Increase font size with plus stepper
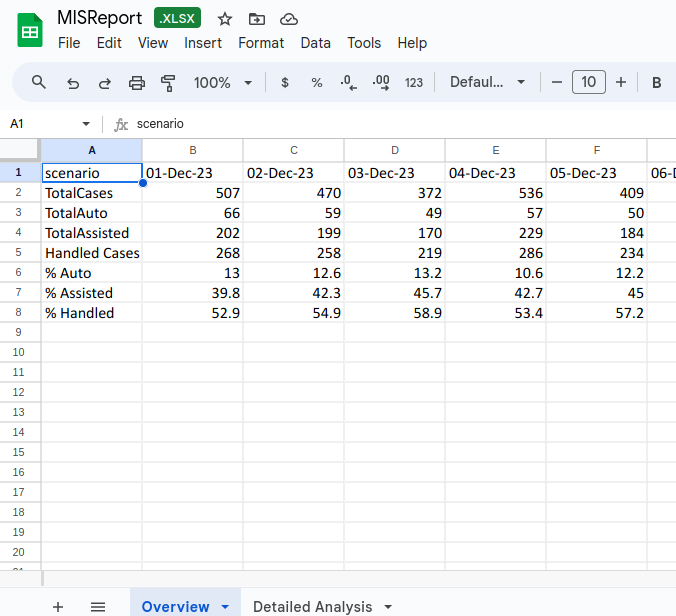The image size is (676, 616). [x=621, y=83]
